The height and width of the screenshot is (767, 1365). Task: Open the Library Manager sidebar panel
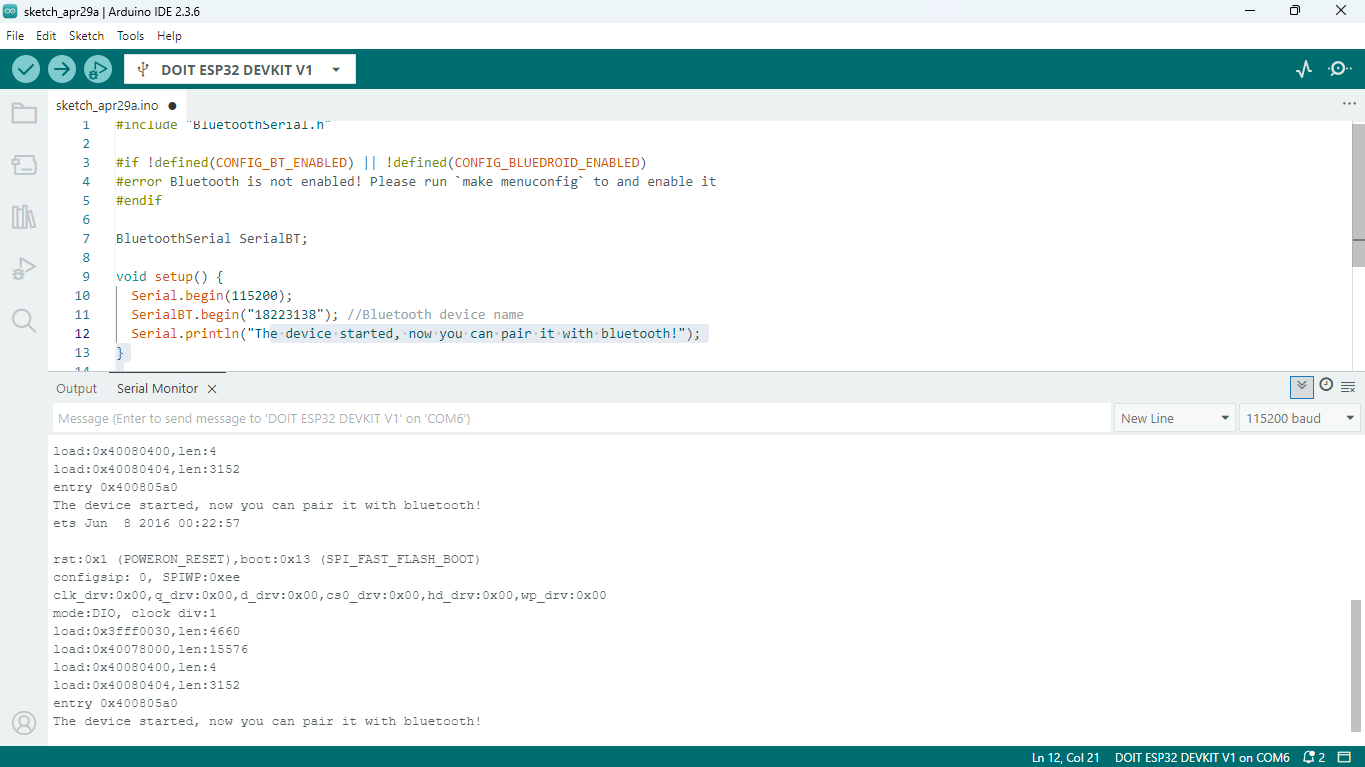coord(24,217)
